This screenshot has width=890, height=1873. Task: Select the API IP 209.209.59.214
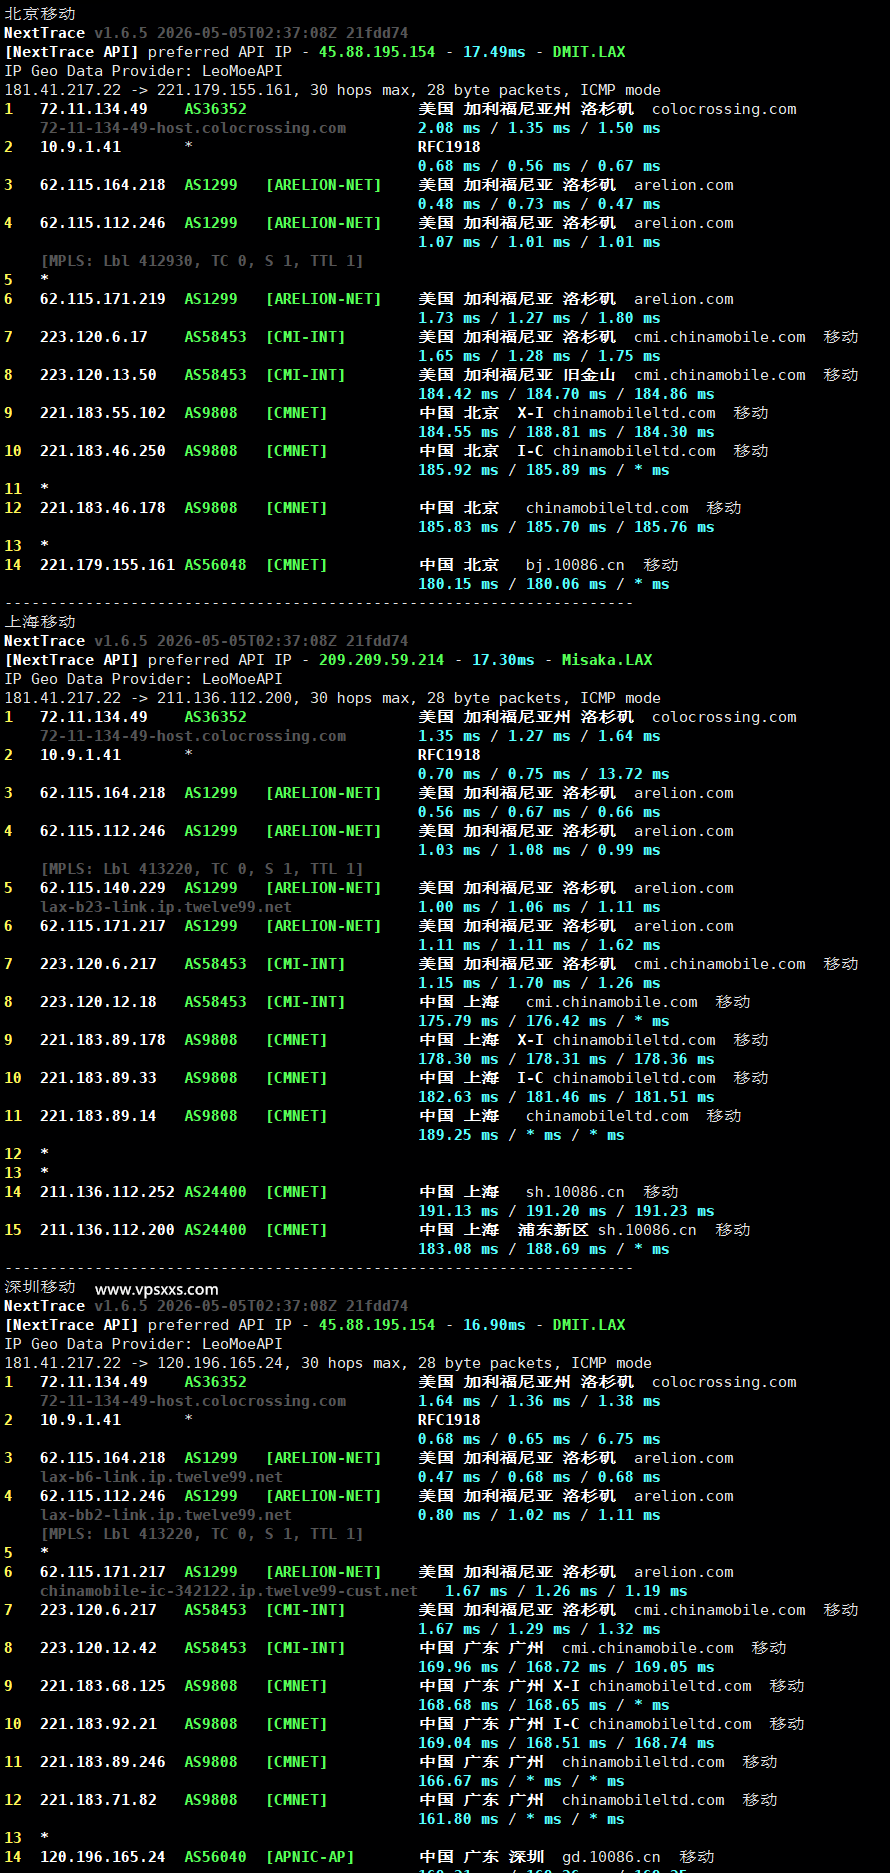381,660
